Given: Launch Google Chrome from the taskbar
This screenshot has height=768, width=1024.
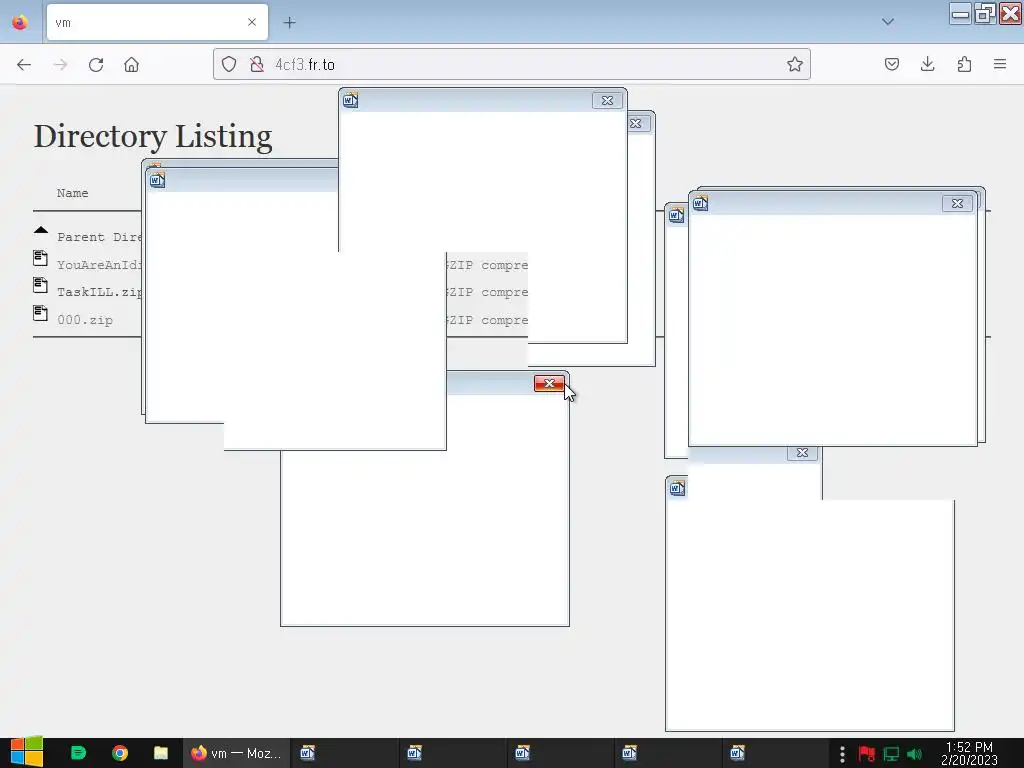Looking at the screenshot, I should point(120,753).
